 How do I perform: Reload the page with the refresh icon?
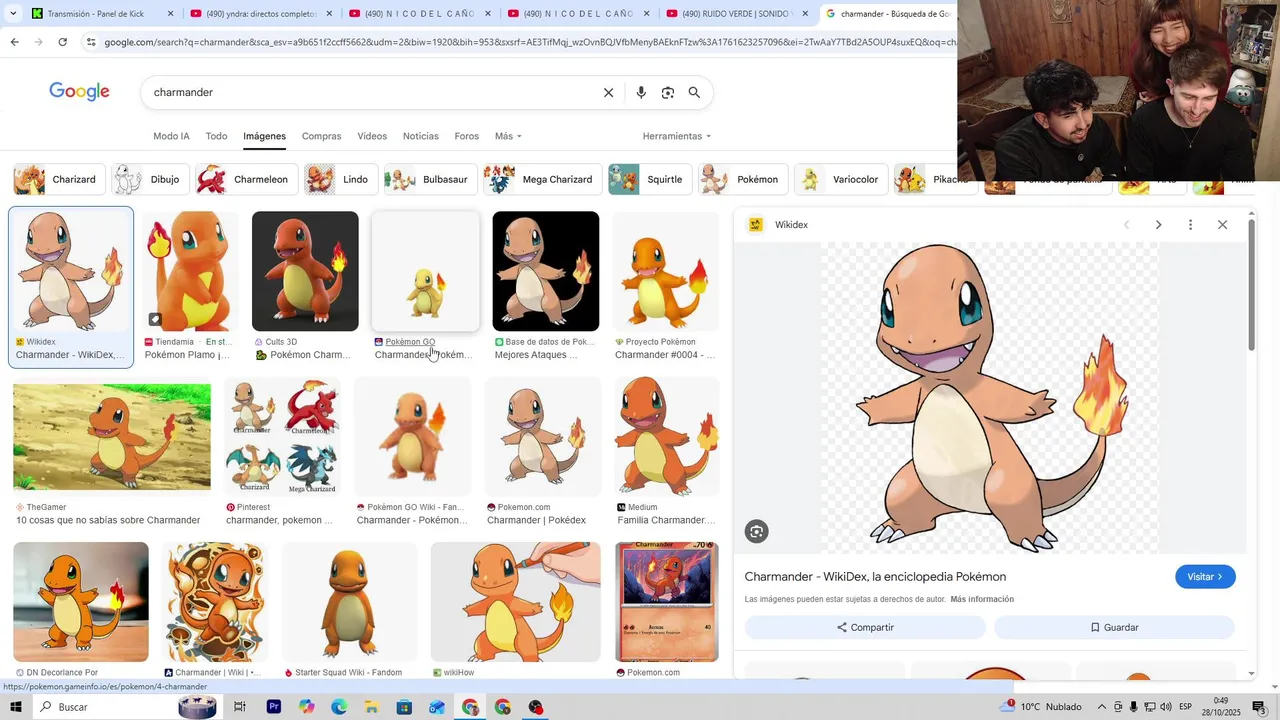(62, 42)
